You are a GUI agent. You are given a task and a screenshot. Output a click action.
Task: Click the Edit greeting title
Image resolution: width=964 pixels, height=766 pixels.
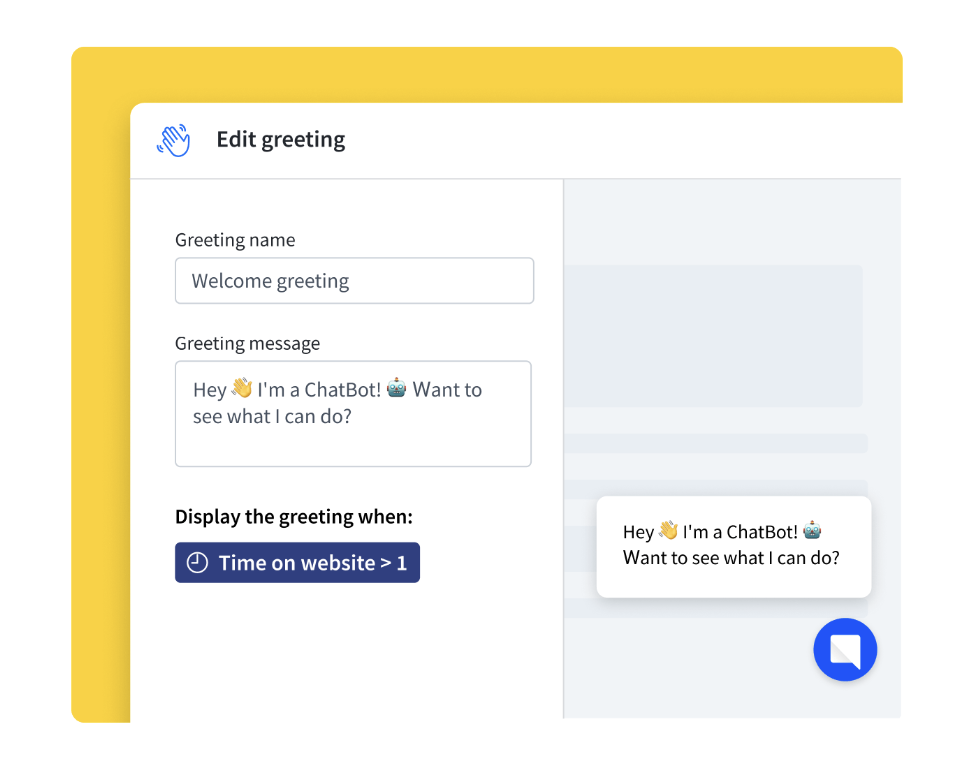coord(281,140)
